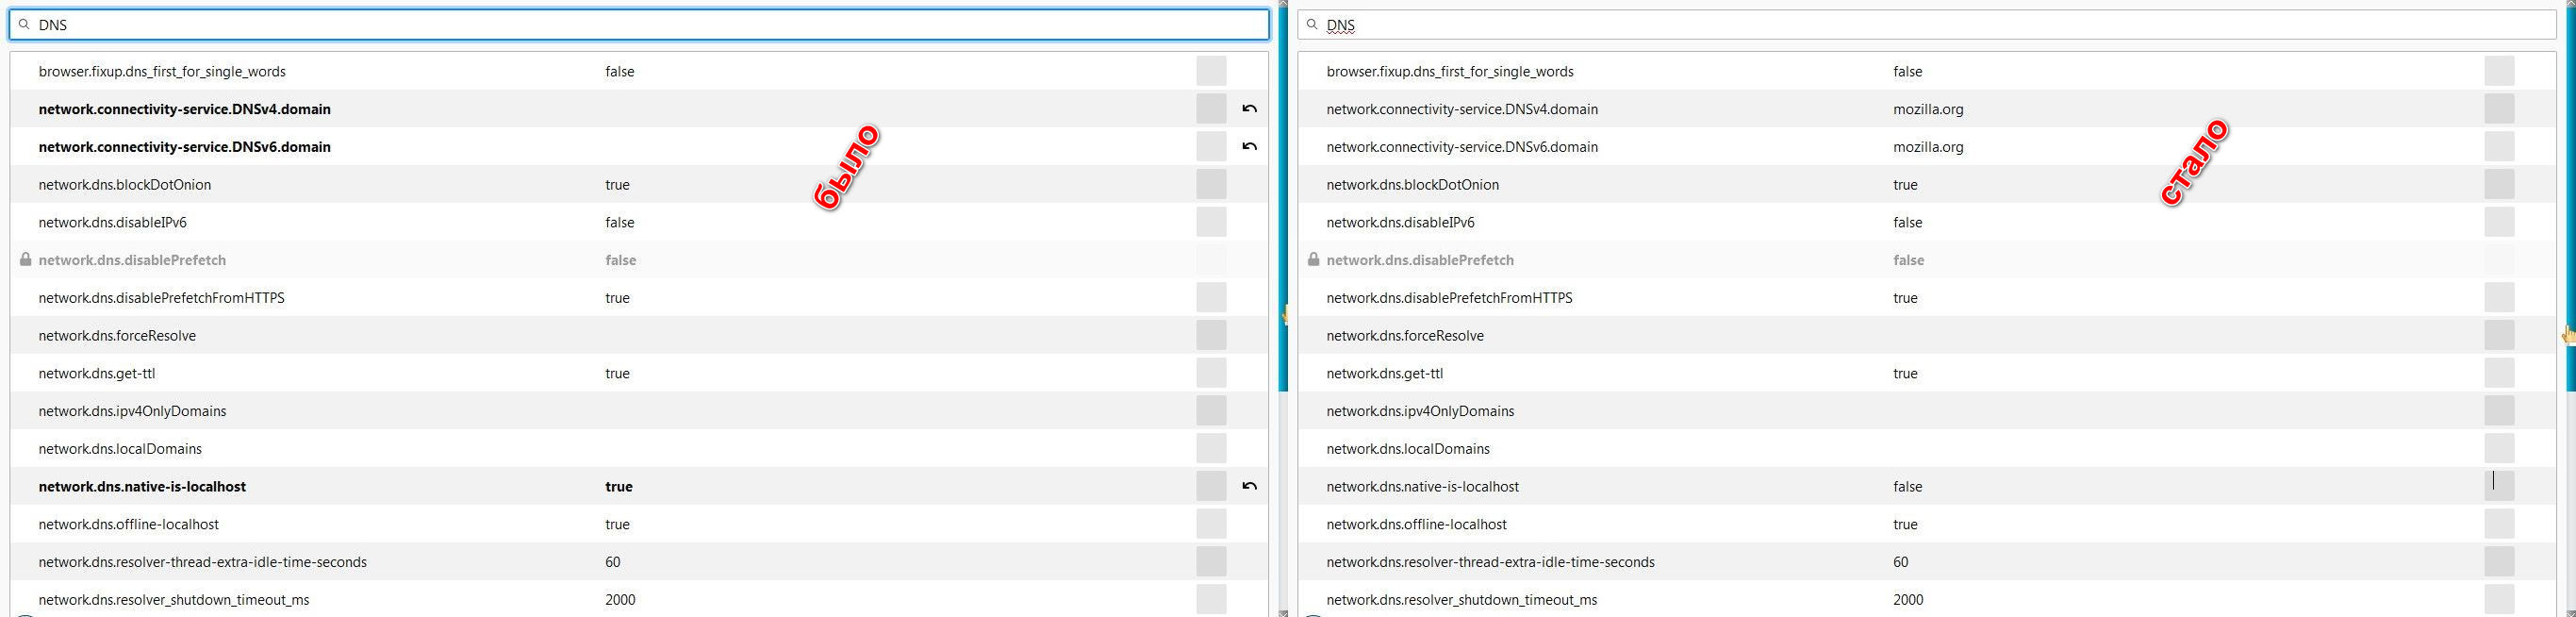Click bold DNSv6.domain pref name, left panel
This screenshot has width=2576, height=617.
[x=184, y=147]
